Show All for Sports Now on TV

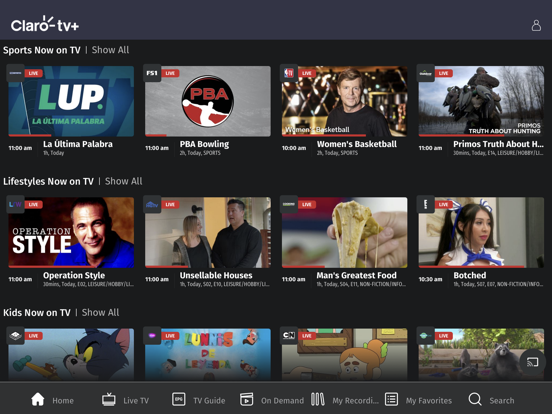click(110, 50)
